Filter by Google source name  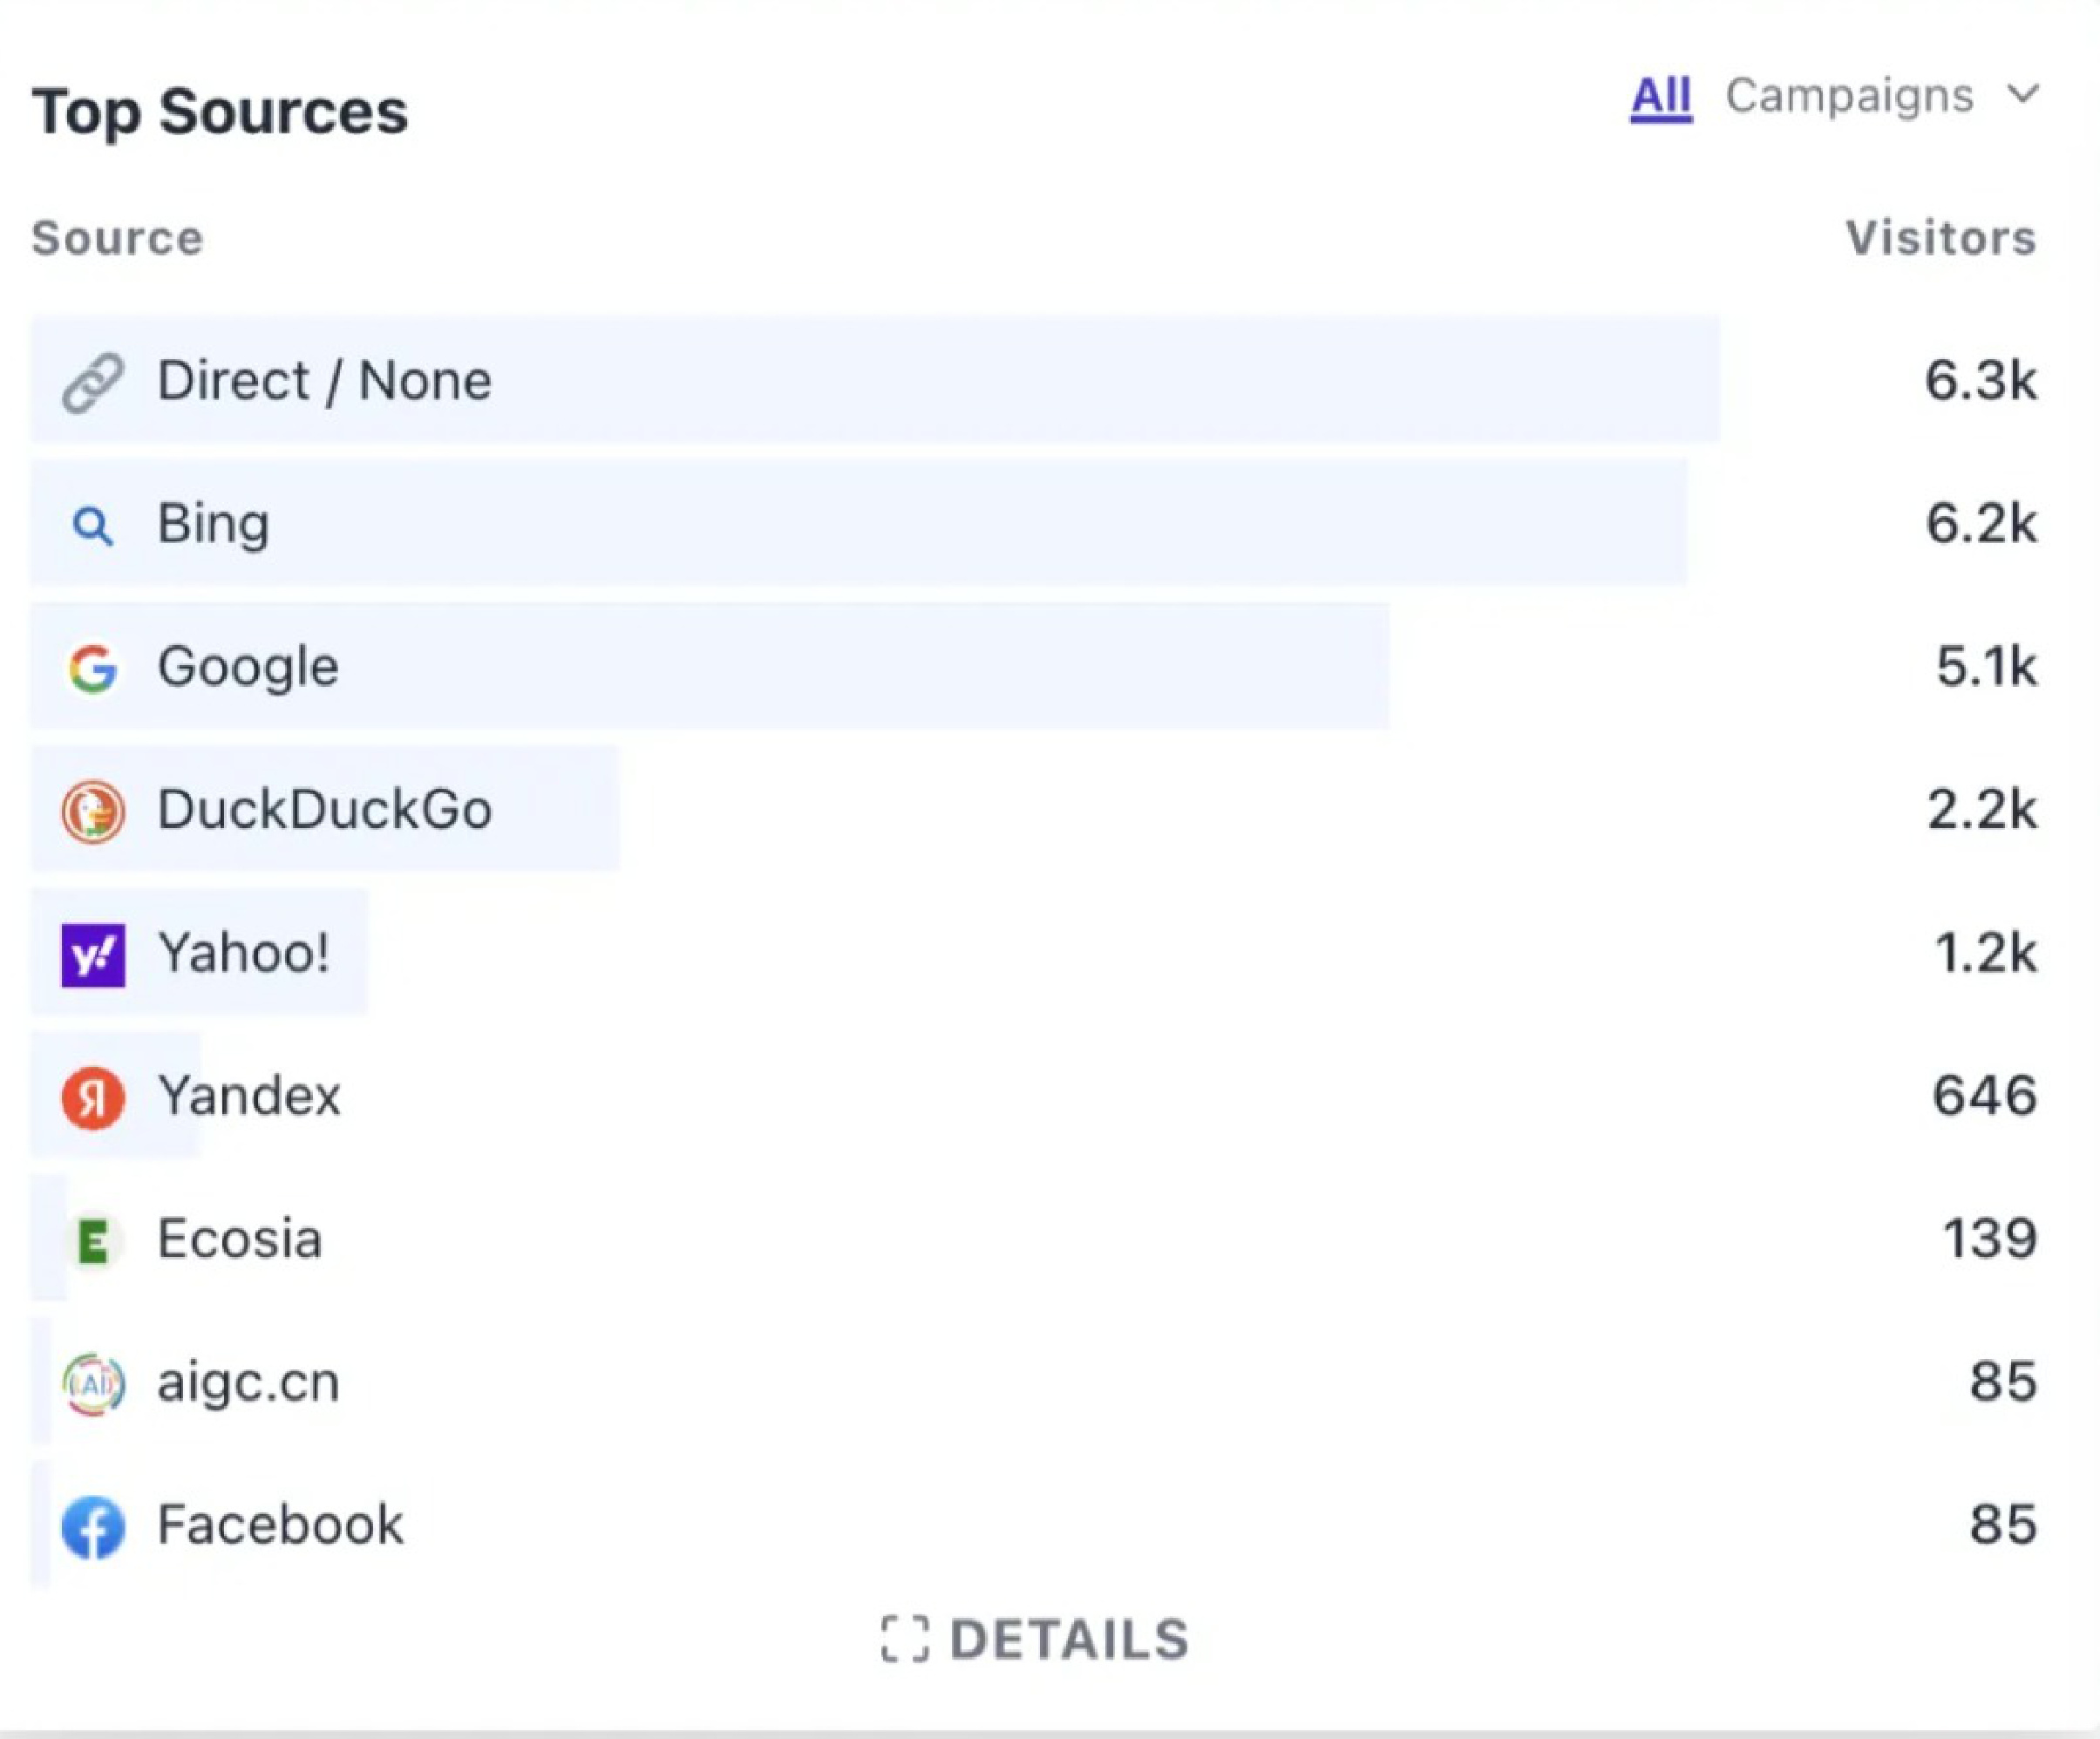248,667
